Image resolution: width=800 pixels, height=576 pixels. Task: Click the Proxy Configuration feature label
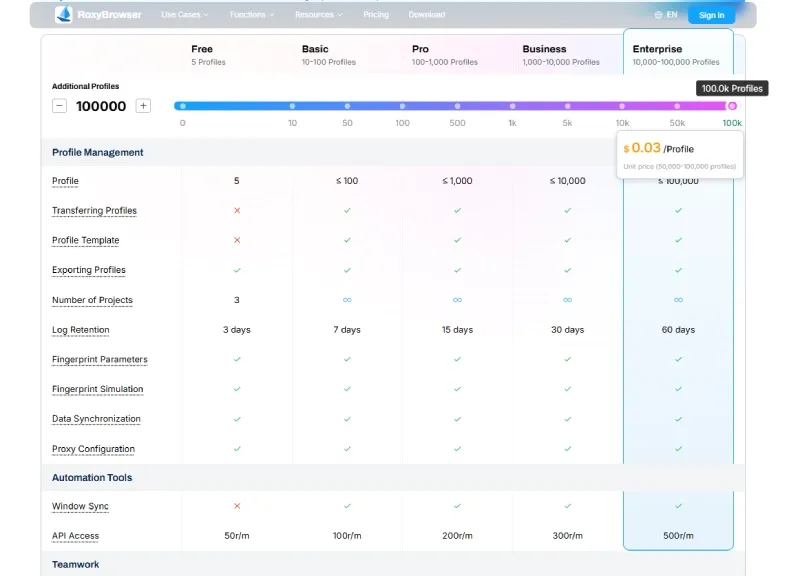tap(93, 449)
